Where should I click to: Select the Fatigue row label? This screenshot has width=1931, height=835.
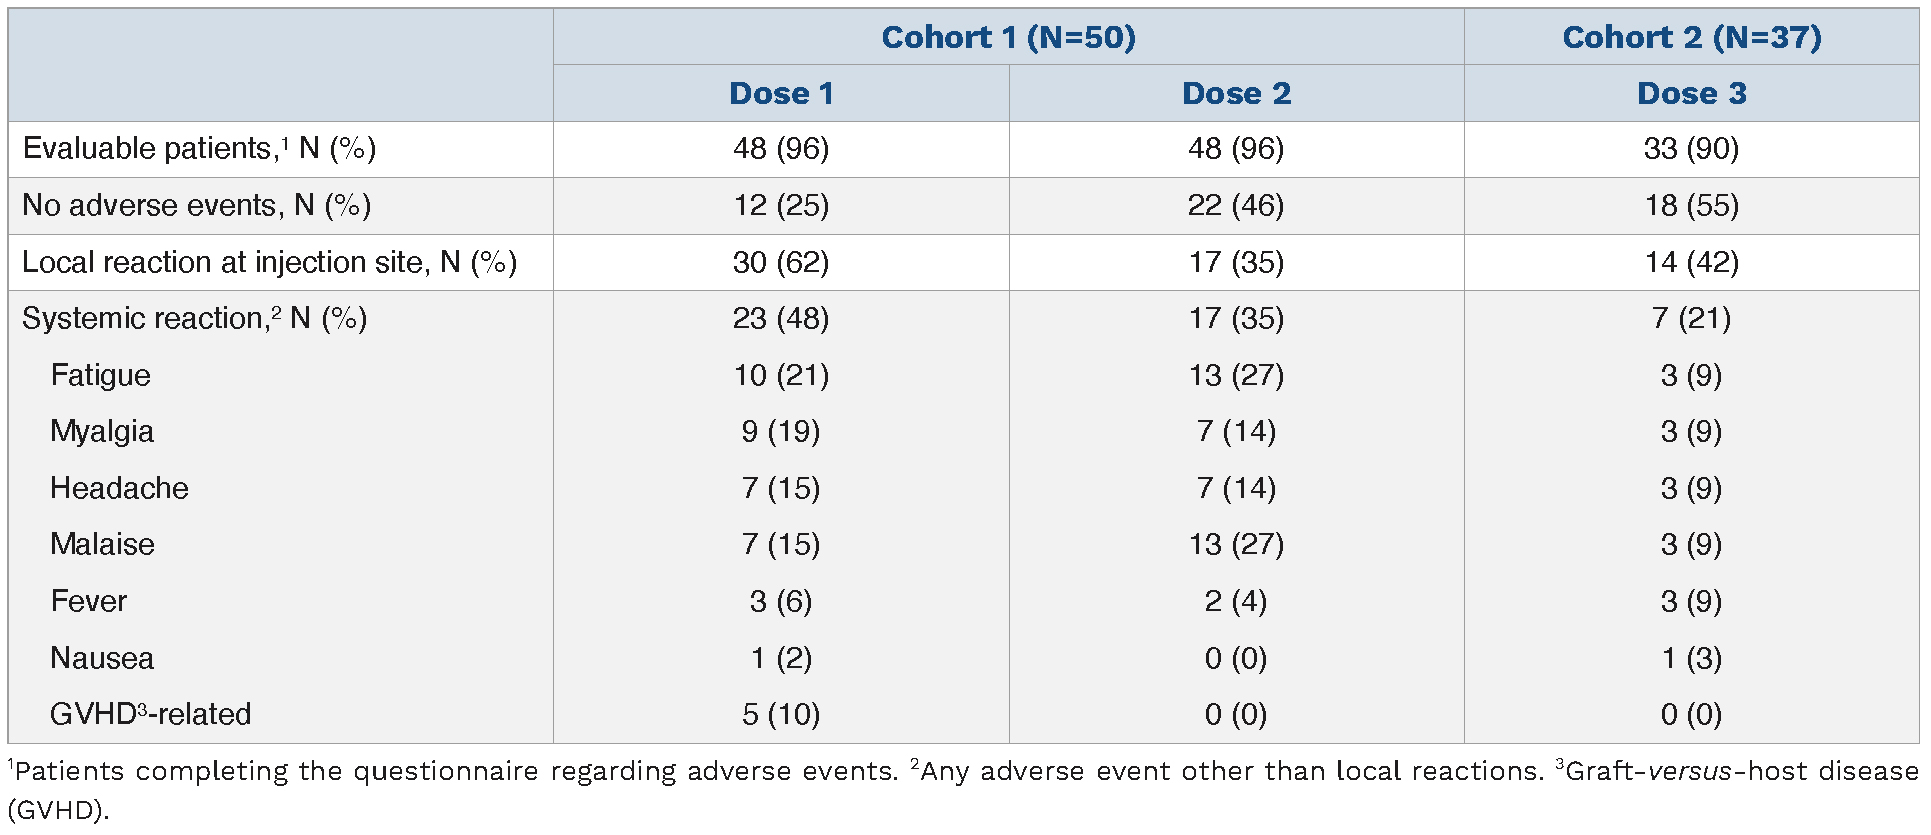[x=100, y=375]
